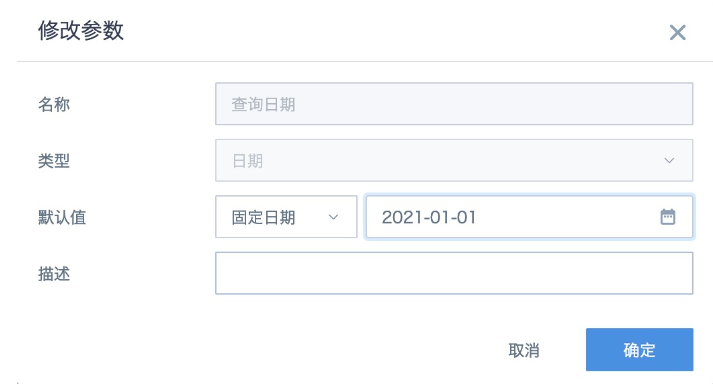The width and height of the screenshot is (713, 386).
Task: Click the chevron beside 固定日期
Action: (x=333, y=217)
